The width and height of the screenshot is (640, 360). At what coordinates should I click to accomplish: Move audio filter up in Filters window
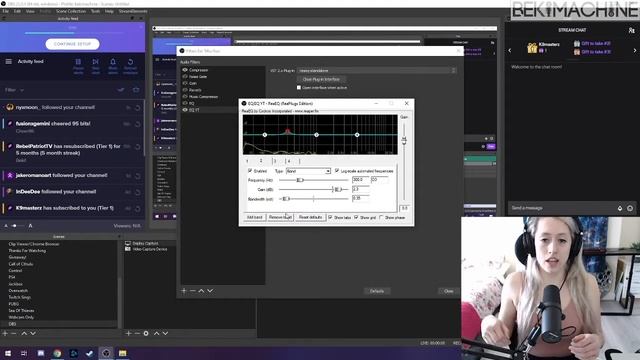tap(201, 291)
